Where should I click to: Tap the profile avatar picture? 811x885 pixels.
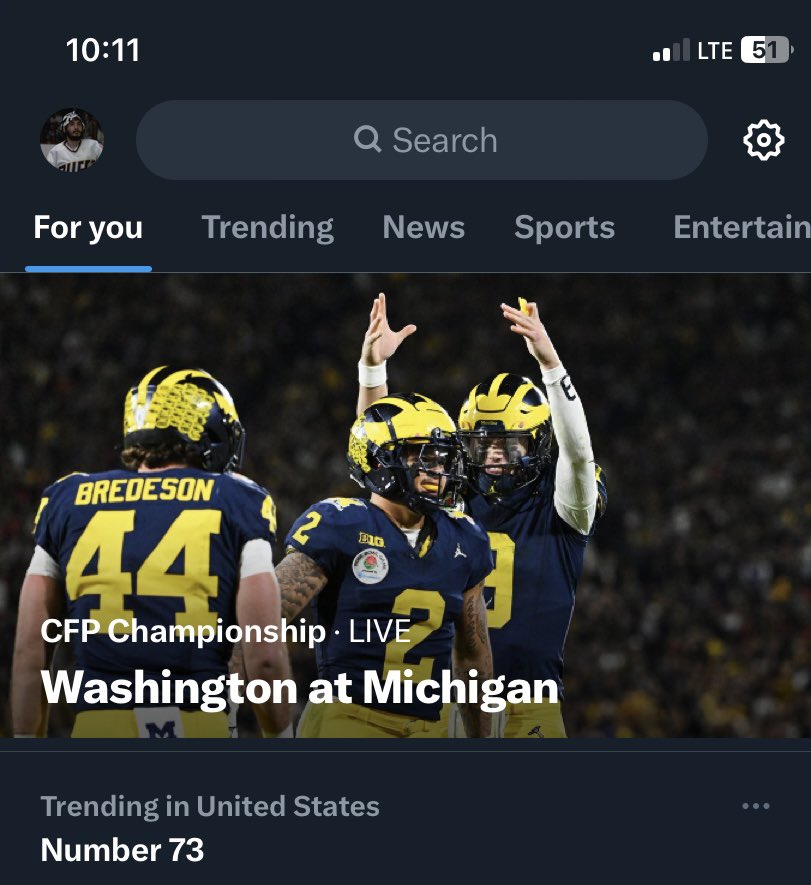pyautogui.click(x=72, y=140)
